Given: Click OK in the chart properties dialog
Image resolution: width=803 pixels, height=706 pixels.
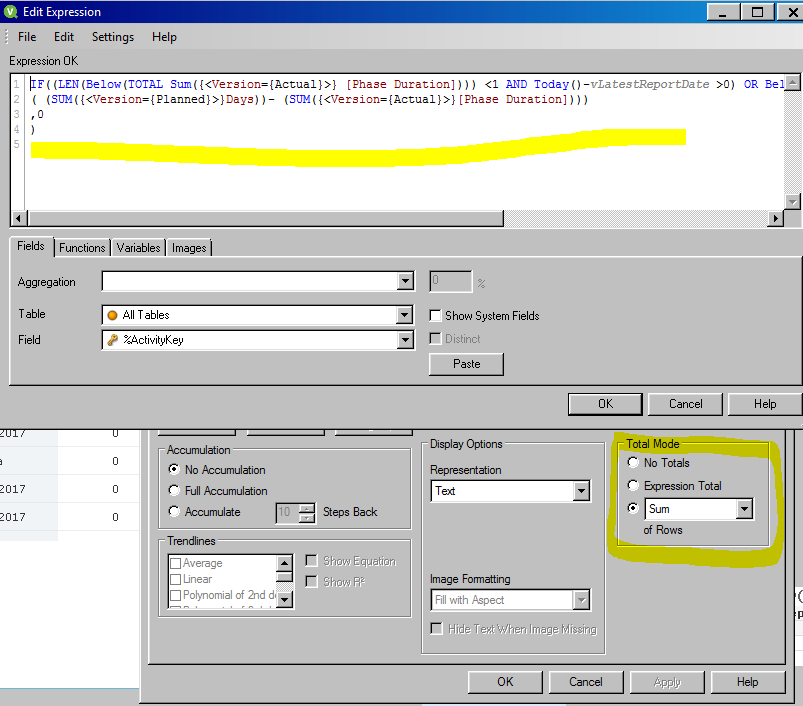Looking at the screenshot, I should 505,682.
